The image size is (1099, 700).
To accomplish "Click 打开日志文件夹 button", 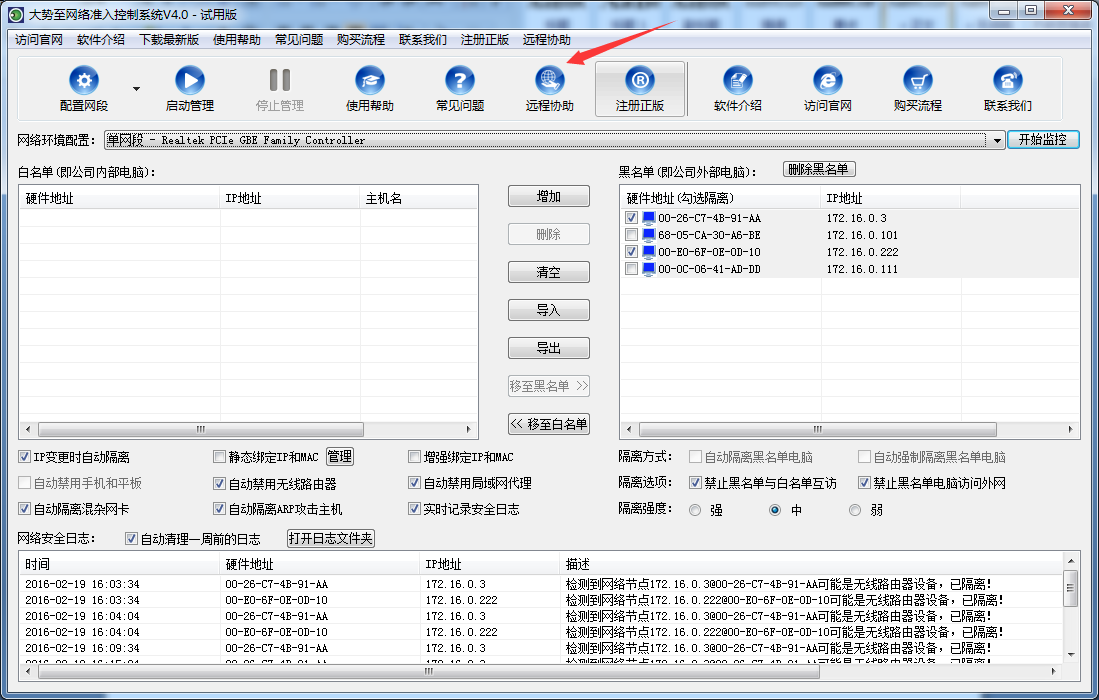I will pyautogui.click(x=331, y=539).
